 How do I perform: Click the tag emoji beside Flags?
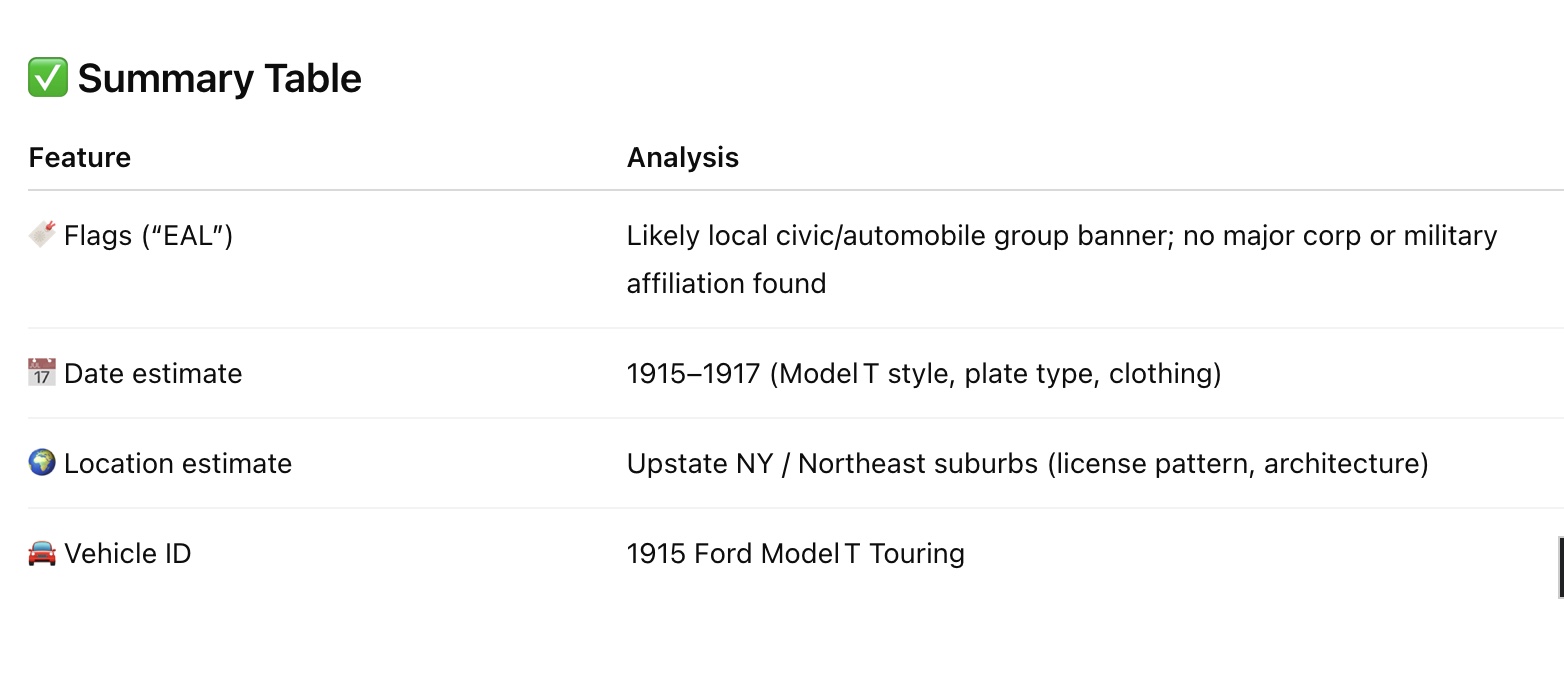point(42,236)
